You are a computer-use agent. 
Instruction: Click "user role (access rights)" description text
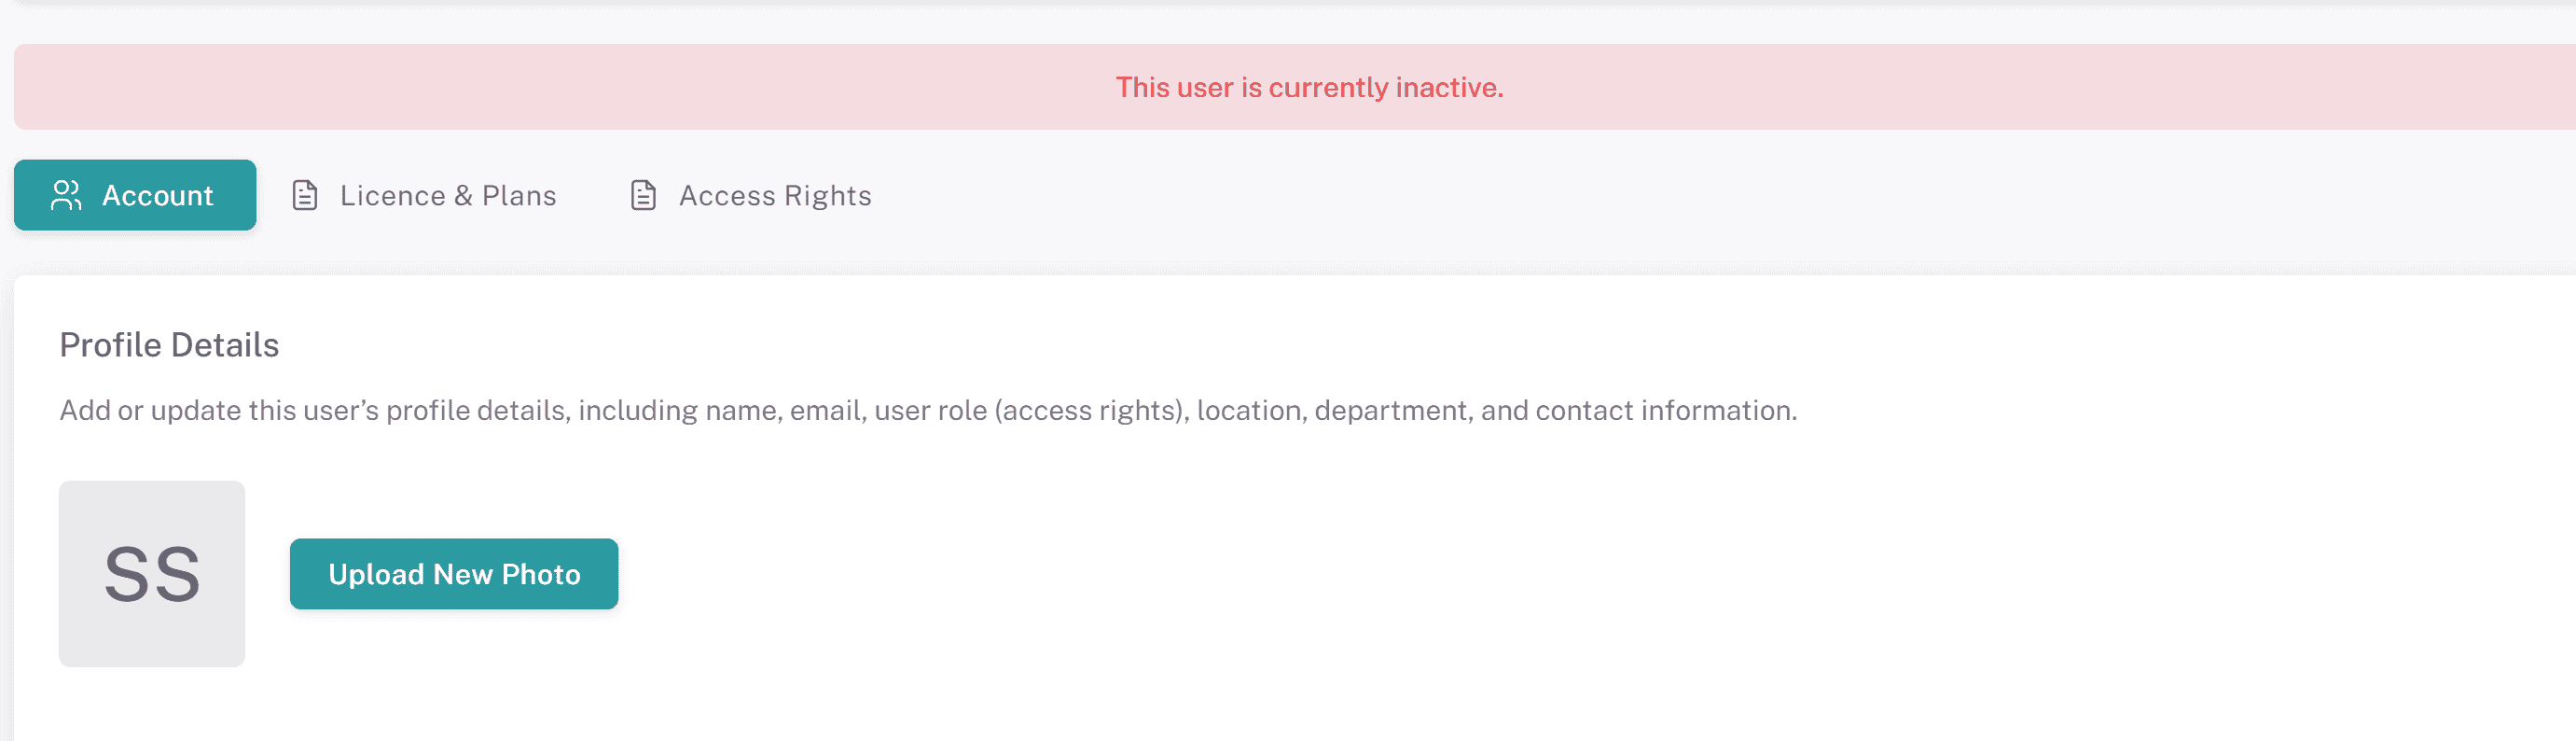[x=1031, y=410]
